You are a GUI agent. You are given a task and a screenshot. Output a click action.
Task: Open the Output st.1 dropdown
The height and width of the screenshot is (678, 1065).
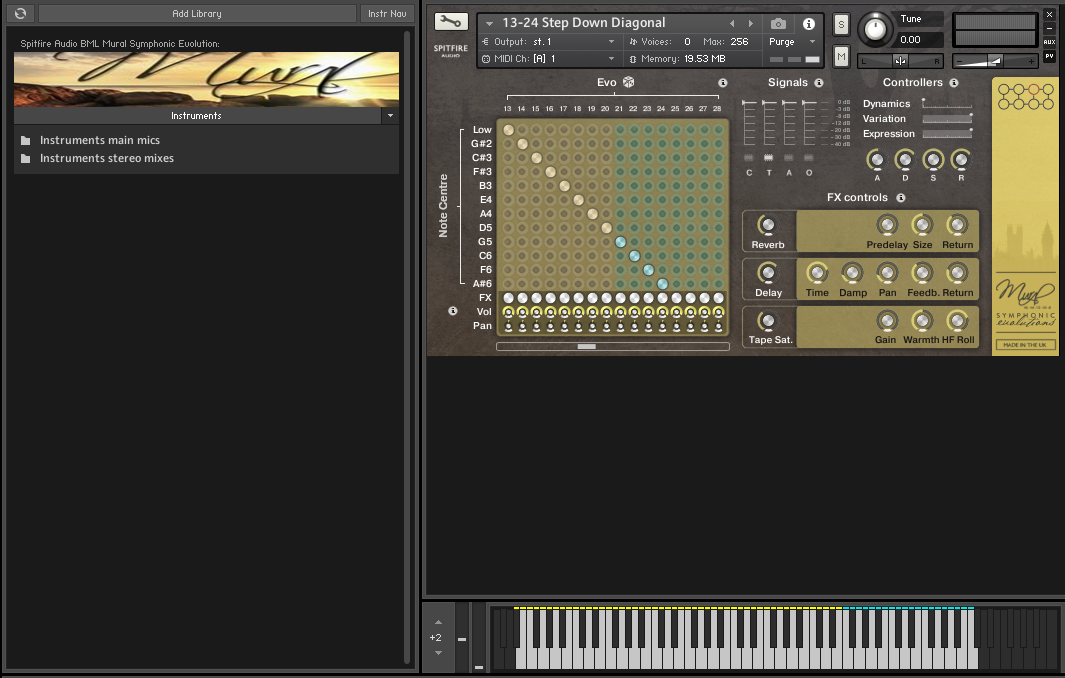coord(547,42)
